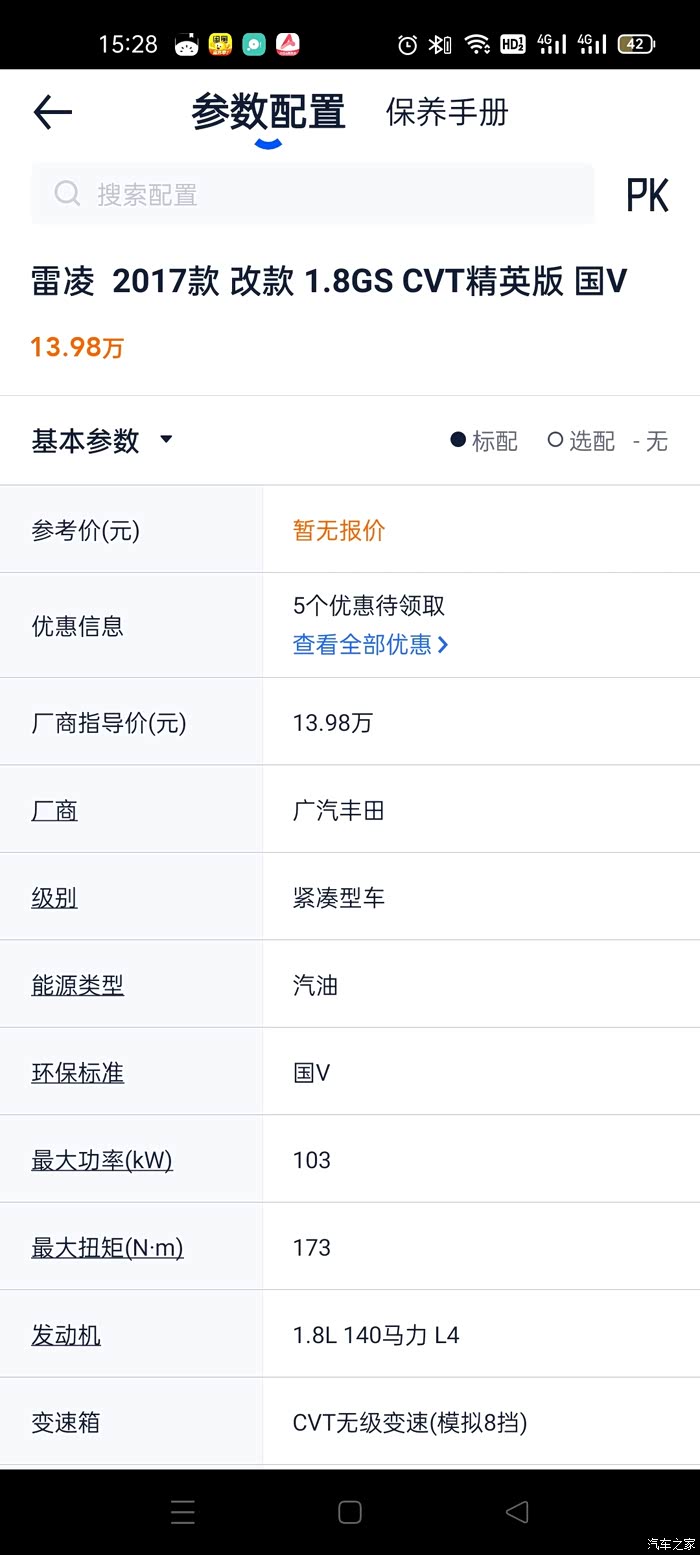Open the 级别 term explanation
The image size is (700, 1555).
55,898
